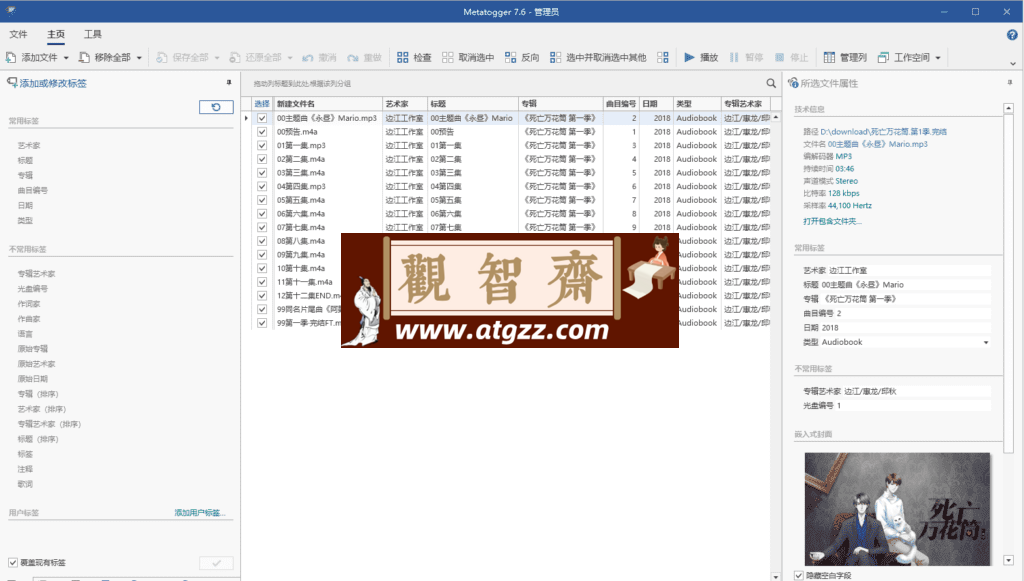Open the 添加文件 dropdown arrow
The image size is (1024, 581).
tap(66, 58)
